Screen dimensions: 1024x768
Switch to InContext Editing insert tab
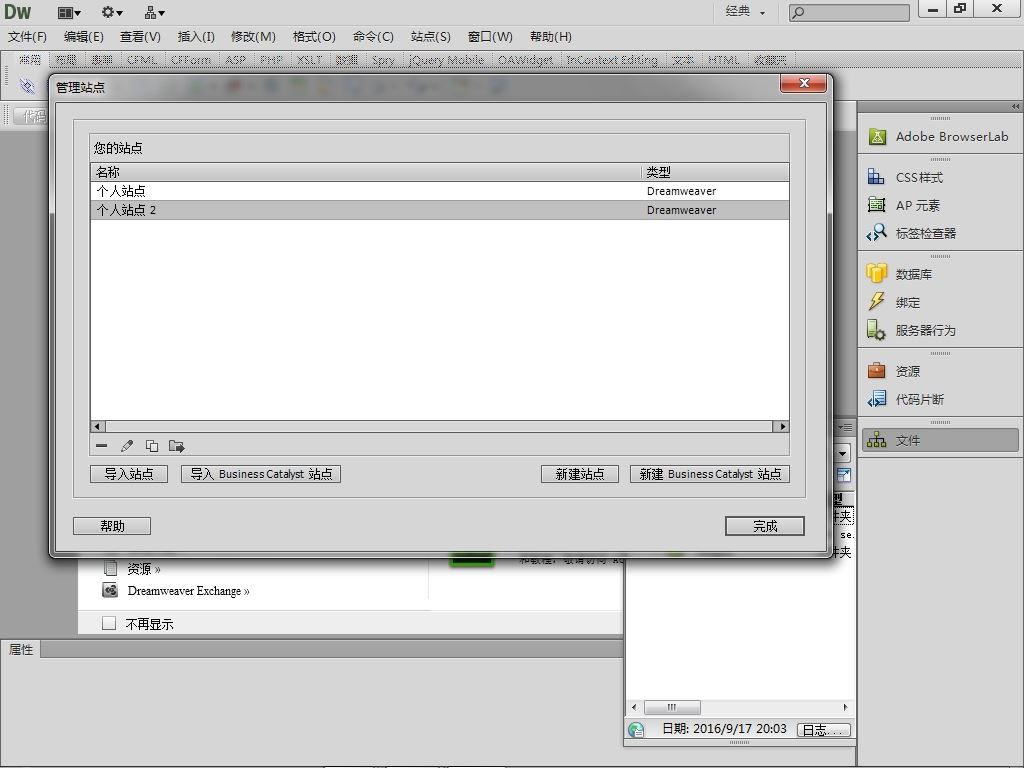(x=611, y=60)
